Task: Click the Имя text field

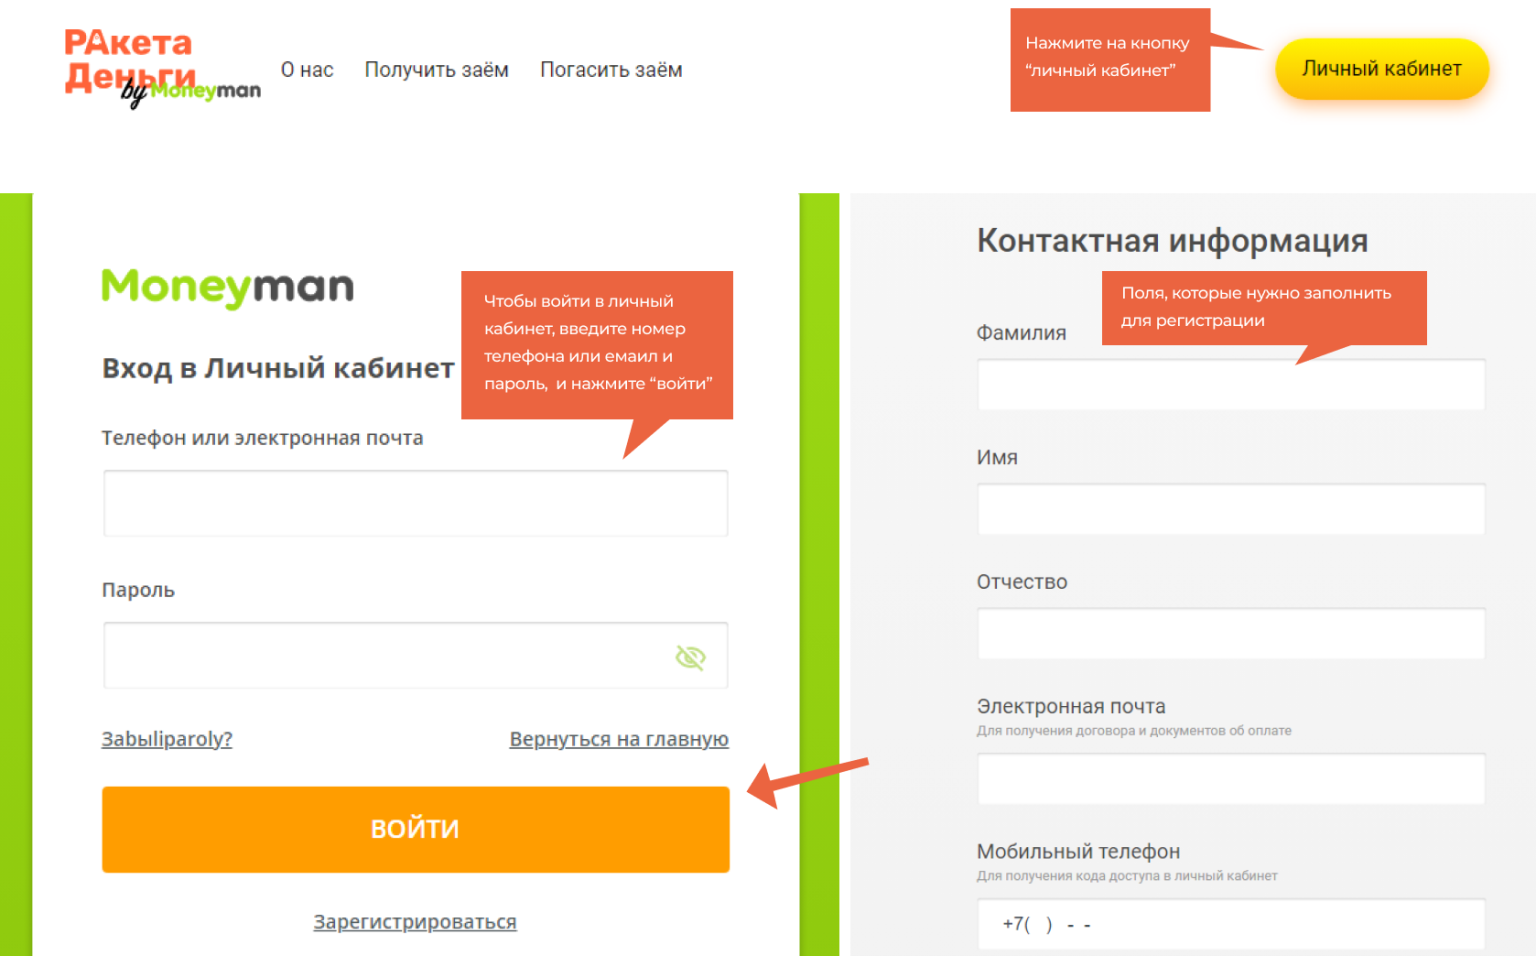Action: (1230, 510)
